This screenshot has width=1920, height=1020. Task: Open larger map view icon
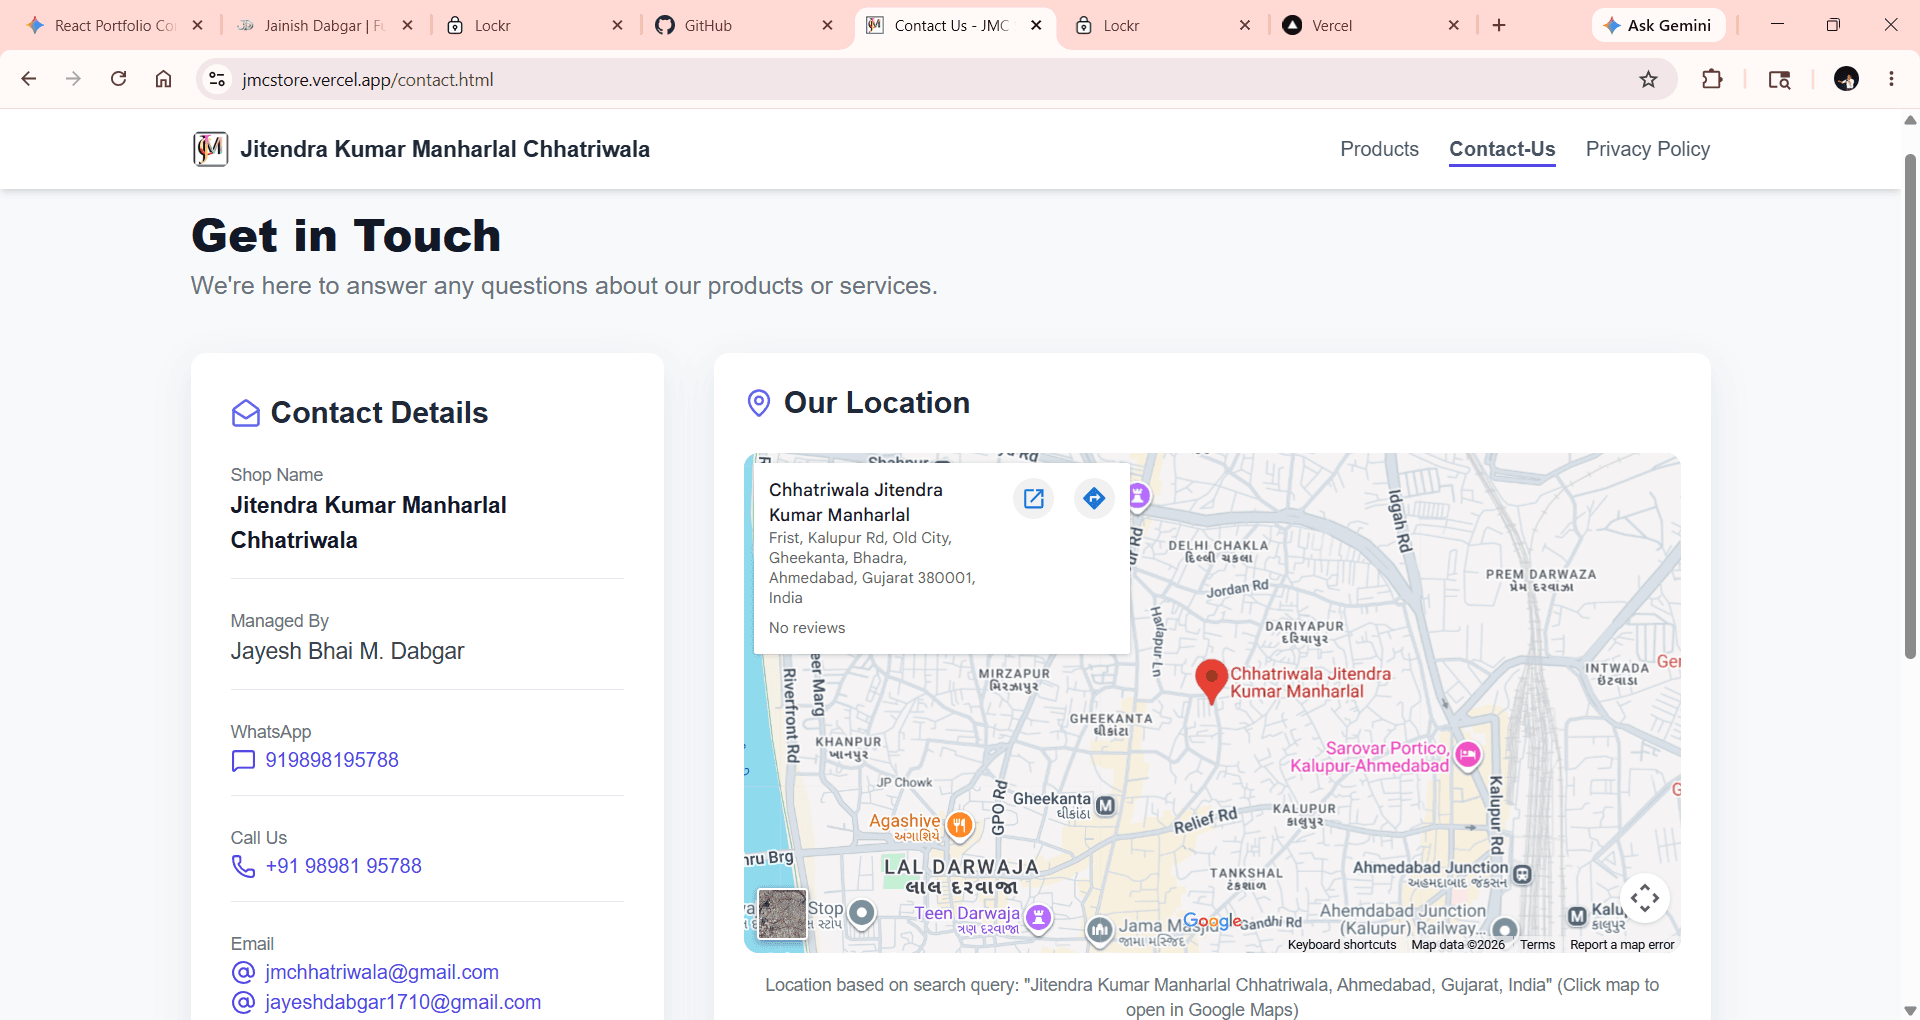1034,498
